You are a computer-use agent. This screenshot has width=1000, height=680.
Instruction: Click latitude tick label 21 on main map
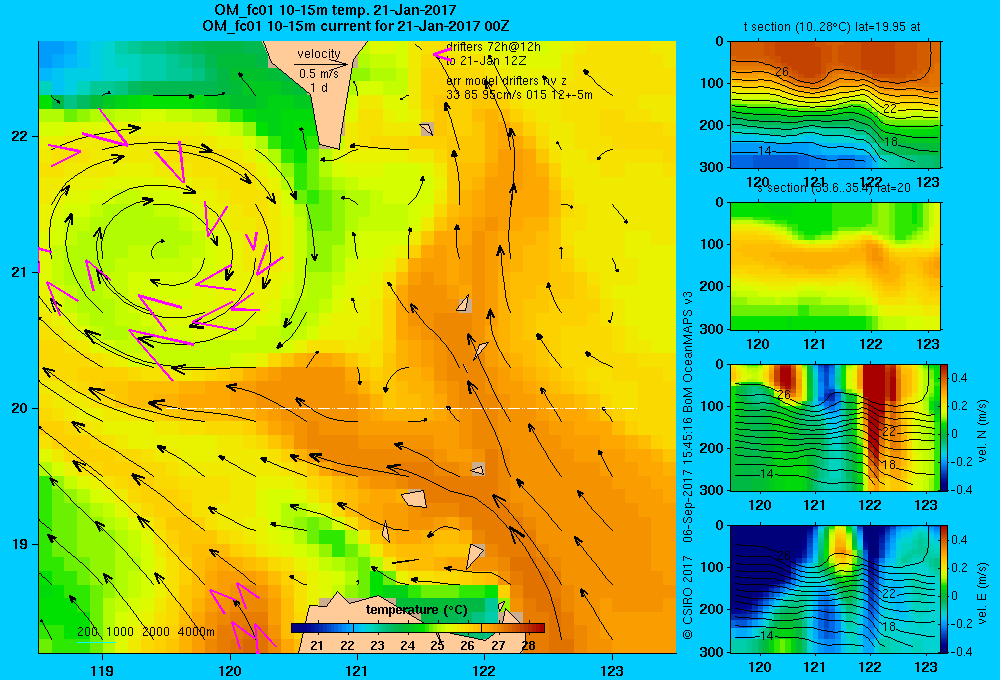[19, 272]
